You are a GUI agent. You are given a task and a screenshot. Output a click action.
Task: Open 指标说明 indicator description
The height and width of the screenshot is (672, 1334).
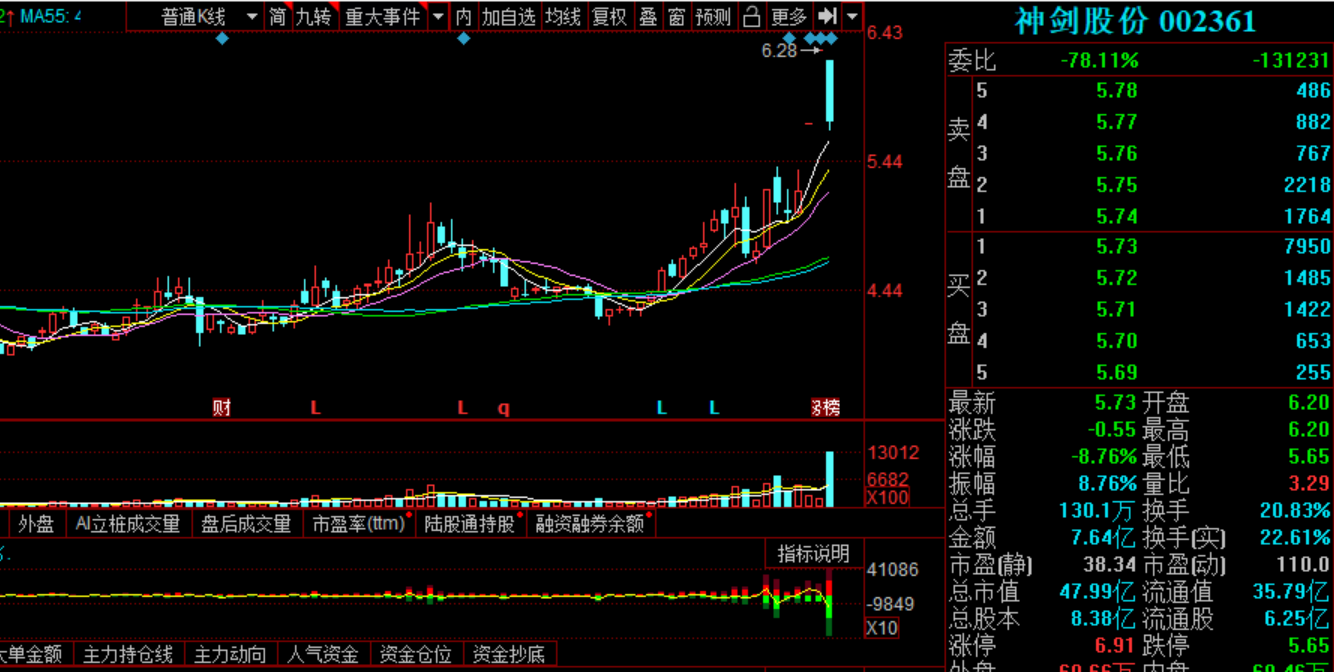point(813,553)
